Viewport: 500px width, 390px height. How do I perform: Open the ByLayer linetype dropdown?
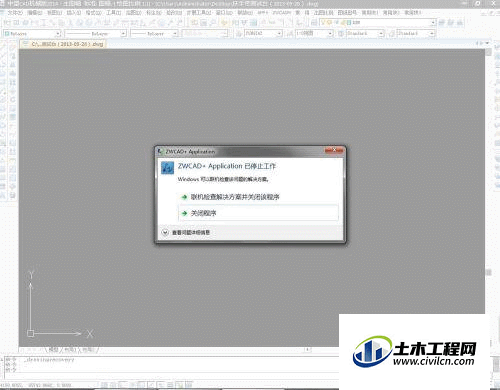click(96, 34)
